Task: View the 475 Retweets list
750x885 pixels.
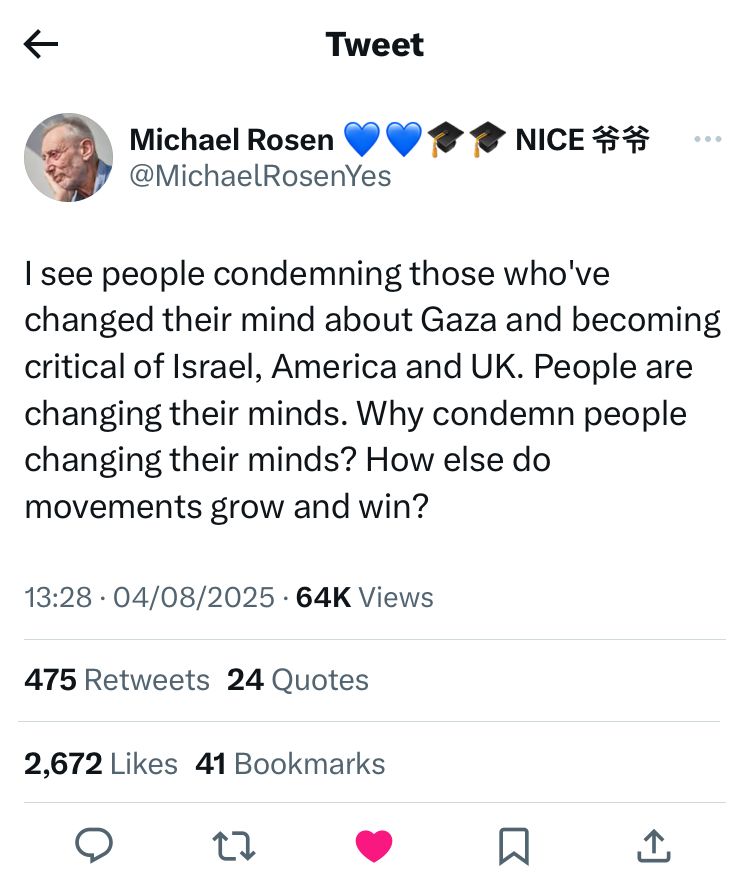Action: click(117, 680)
